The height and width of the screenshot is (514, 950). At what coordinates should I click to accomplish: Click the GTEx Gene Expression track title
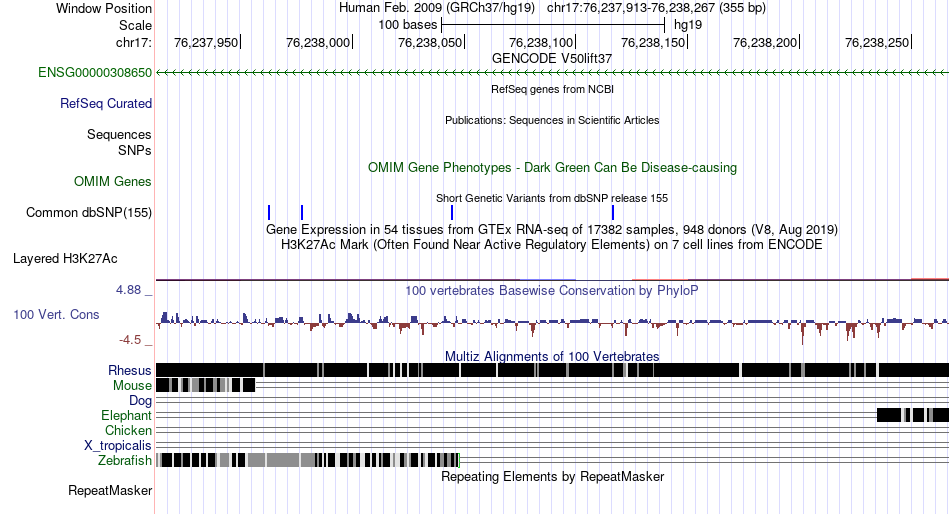[552, 230]
